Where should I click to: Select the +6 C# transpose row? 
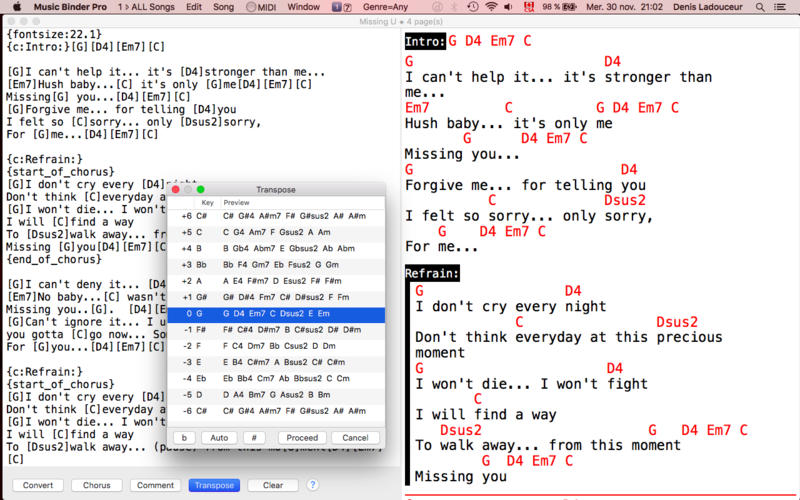tap(276, 216)
